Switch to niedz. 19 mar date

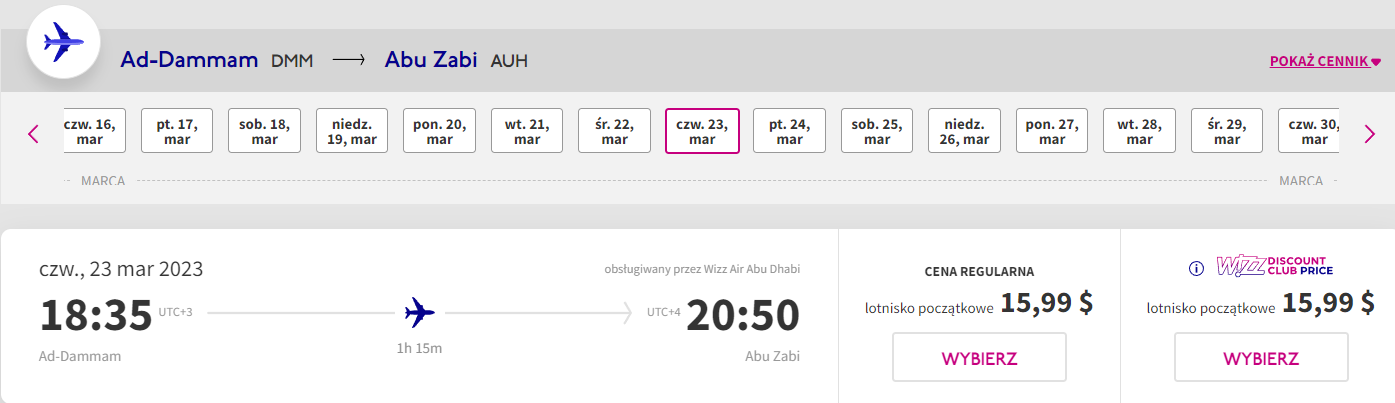352,131
